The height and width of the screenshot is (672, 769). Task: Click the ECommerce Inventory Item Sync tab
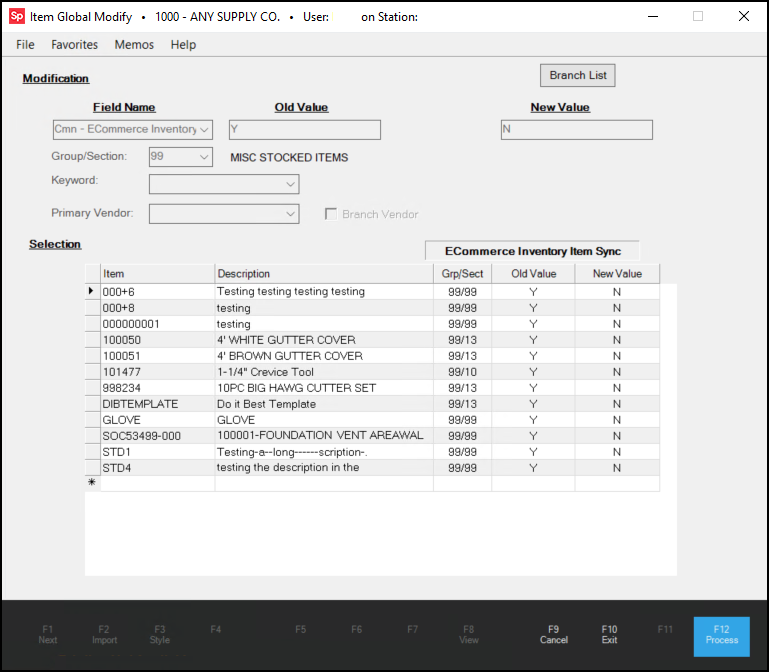click(531, 251)
